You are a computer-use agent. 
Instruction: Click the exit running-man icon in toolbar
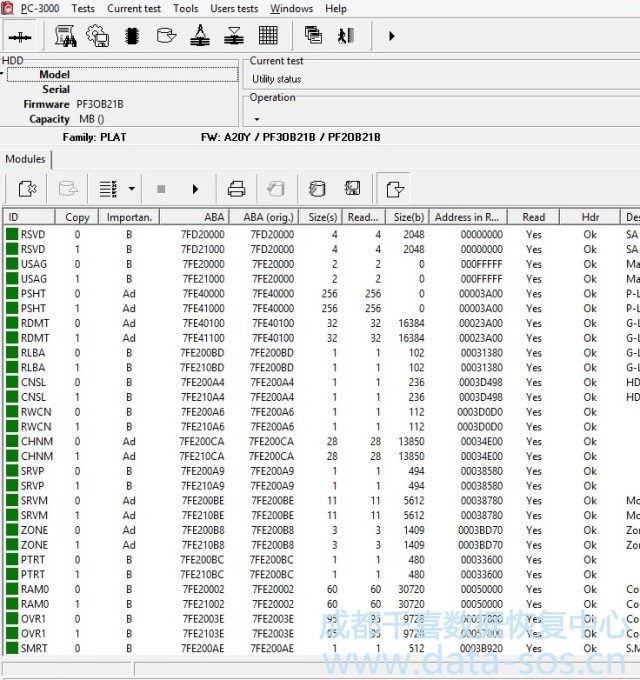(346, 36)
